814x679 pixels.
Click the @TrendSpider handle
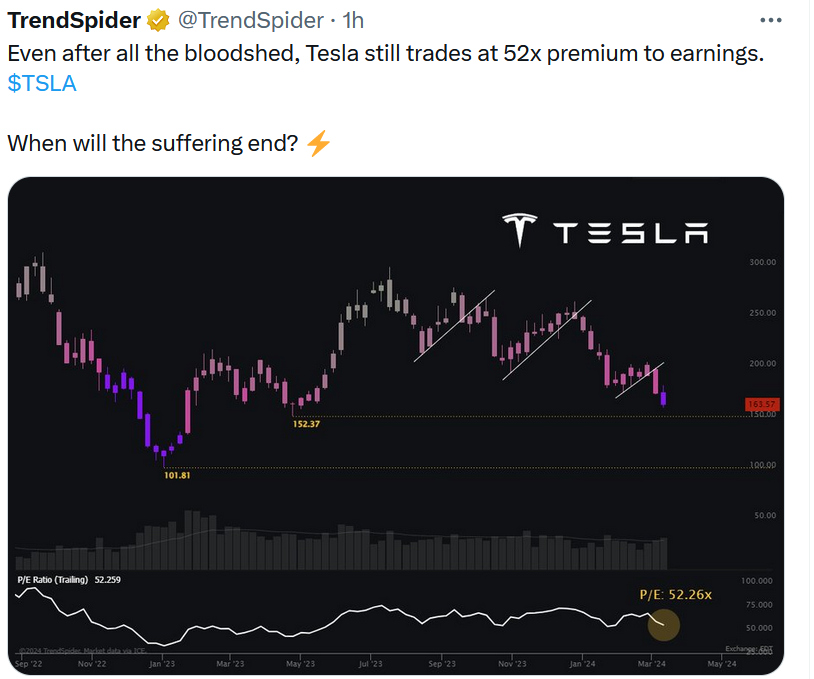click(x=251, y=21)
